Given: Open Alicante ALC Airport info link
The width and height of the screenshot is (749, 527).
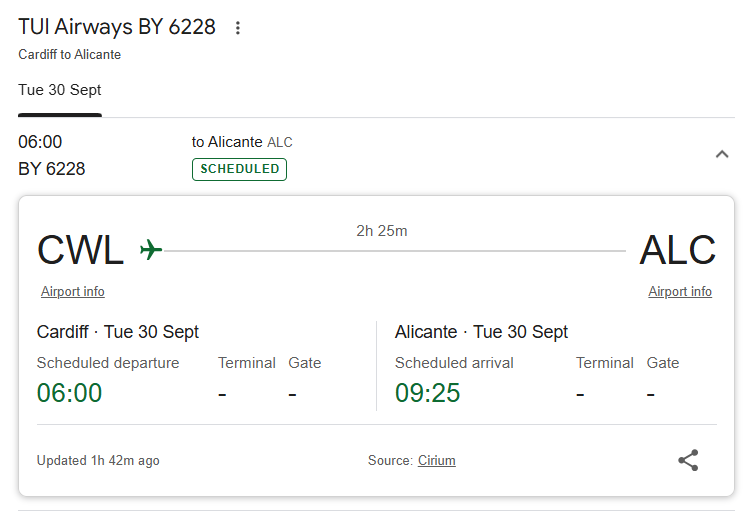Looking at the screenshot, I should (x=680, y=292).
